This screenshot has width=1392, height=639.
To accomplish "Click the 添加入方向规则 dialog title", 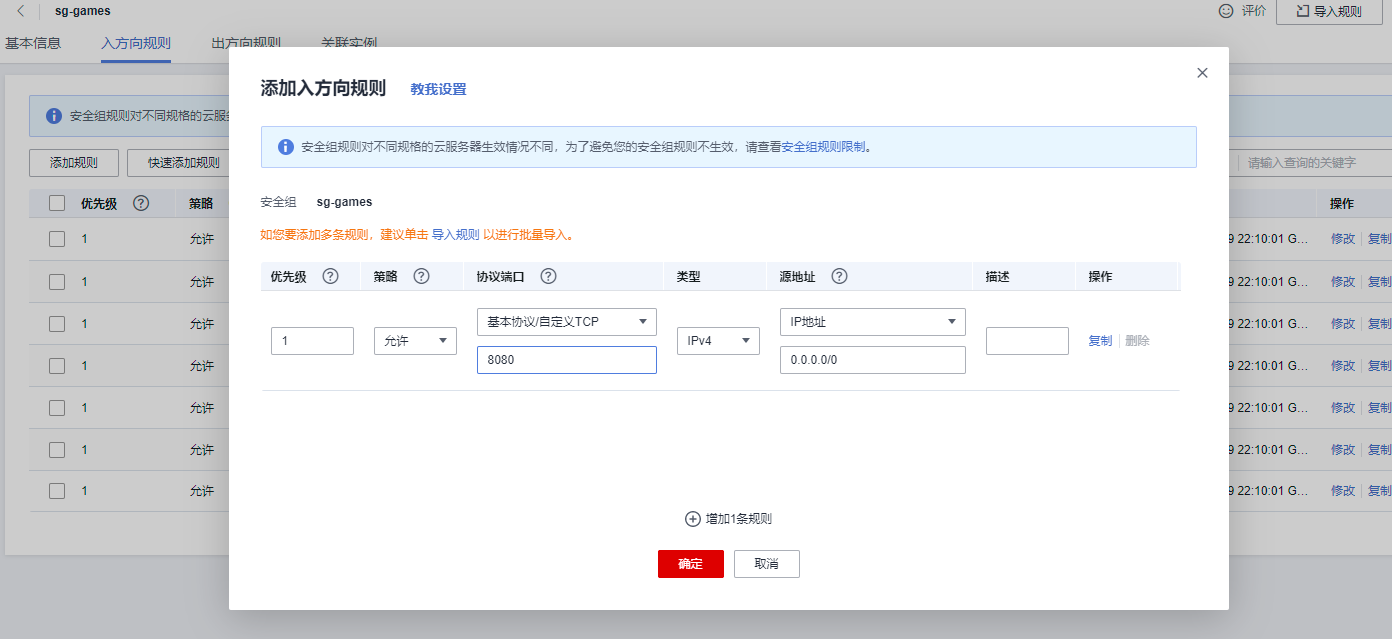I will click(323, 88).
